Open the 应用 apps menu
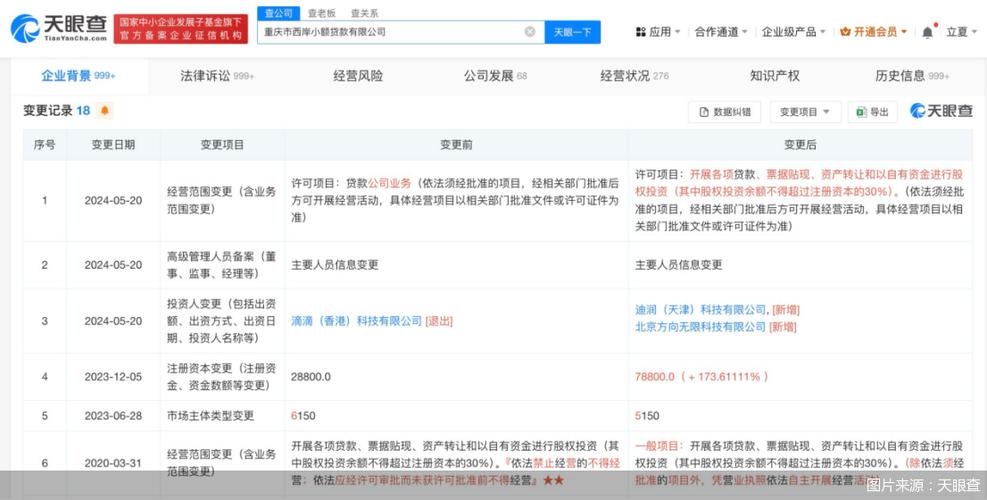Image resolution: width=987 pixels, height=500 pixels. pos(658,31)
